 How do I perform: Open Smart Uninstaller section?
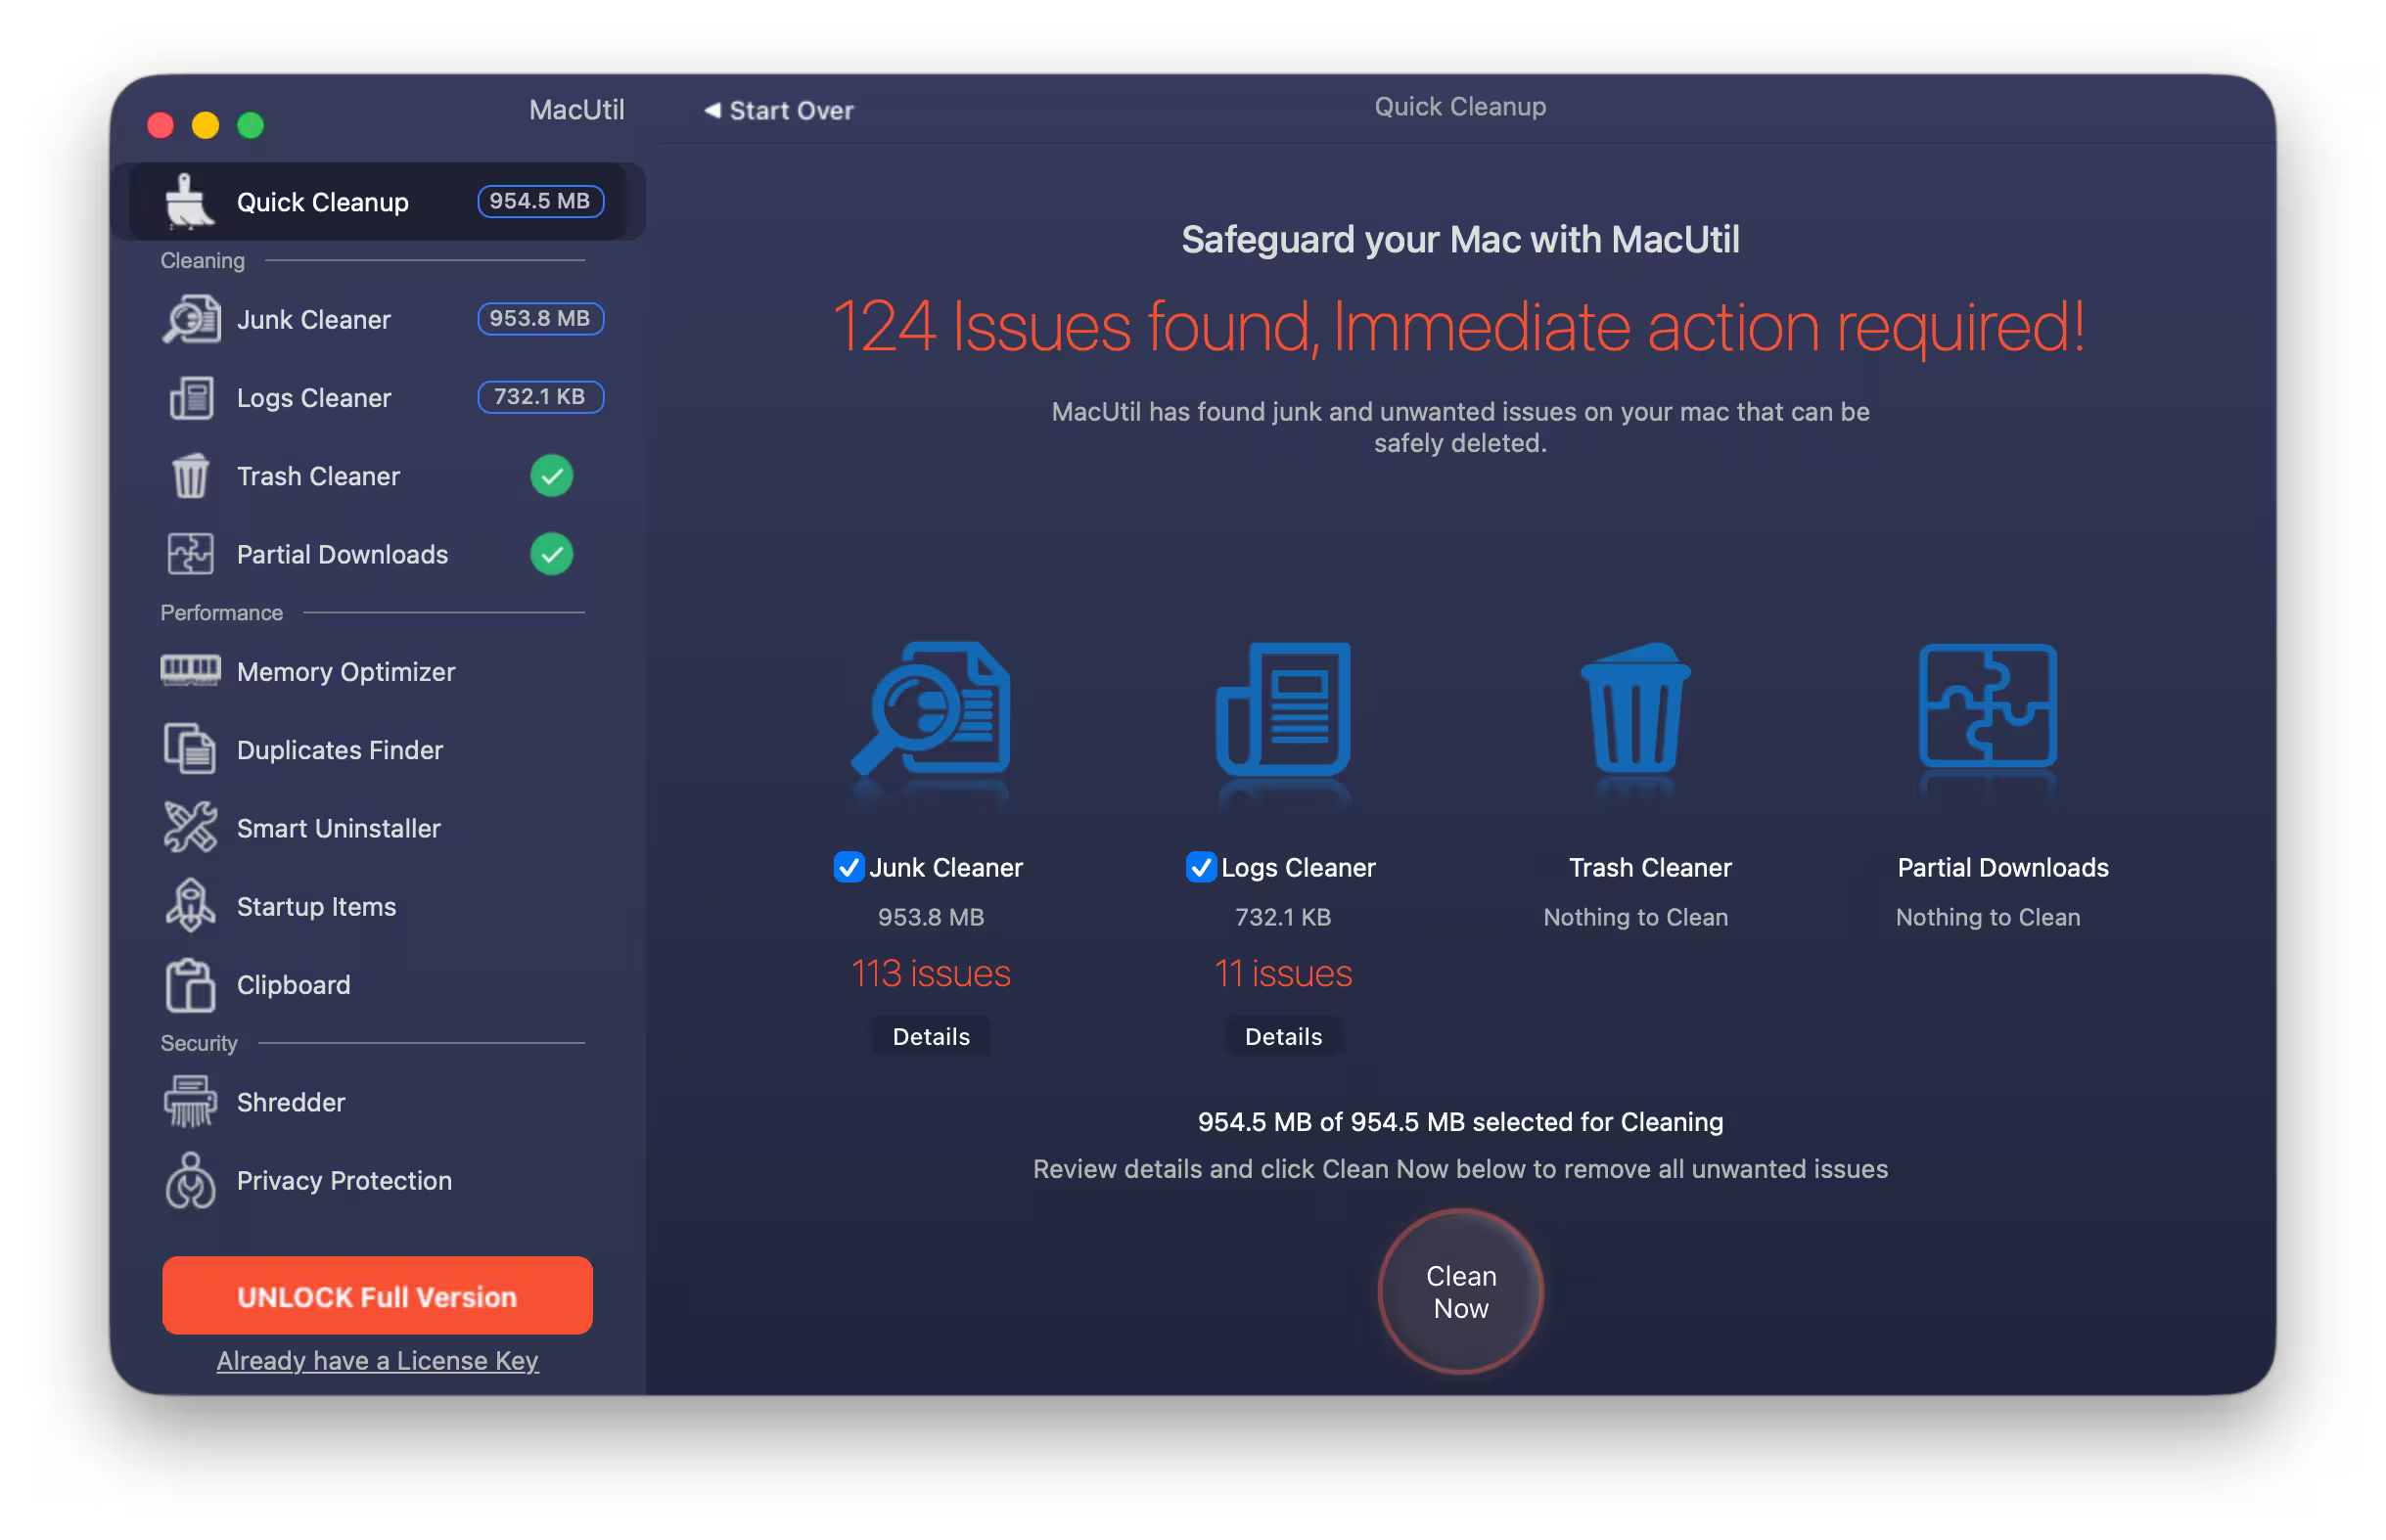pyautogui.click(x=378, y=827)
